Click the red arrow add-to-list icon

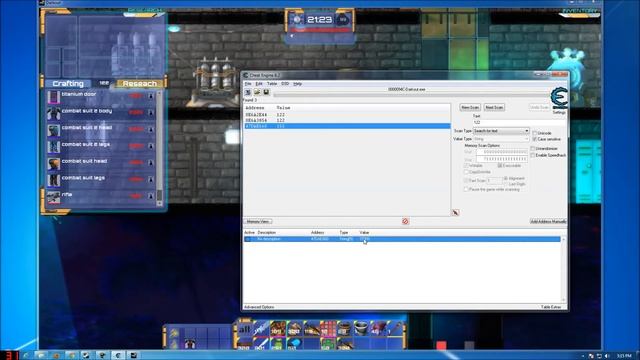(x=456, y=213)
